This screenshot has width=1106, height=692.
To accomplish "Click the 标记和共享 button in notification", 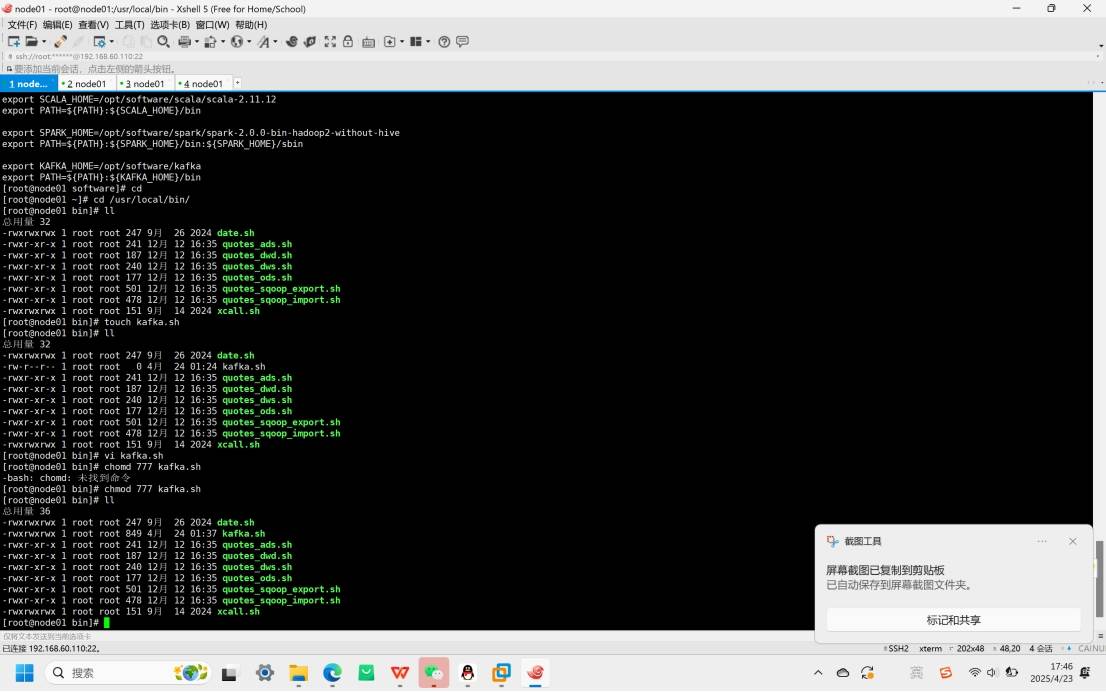I will (953, 620).
